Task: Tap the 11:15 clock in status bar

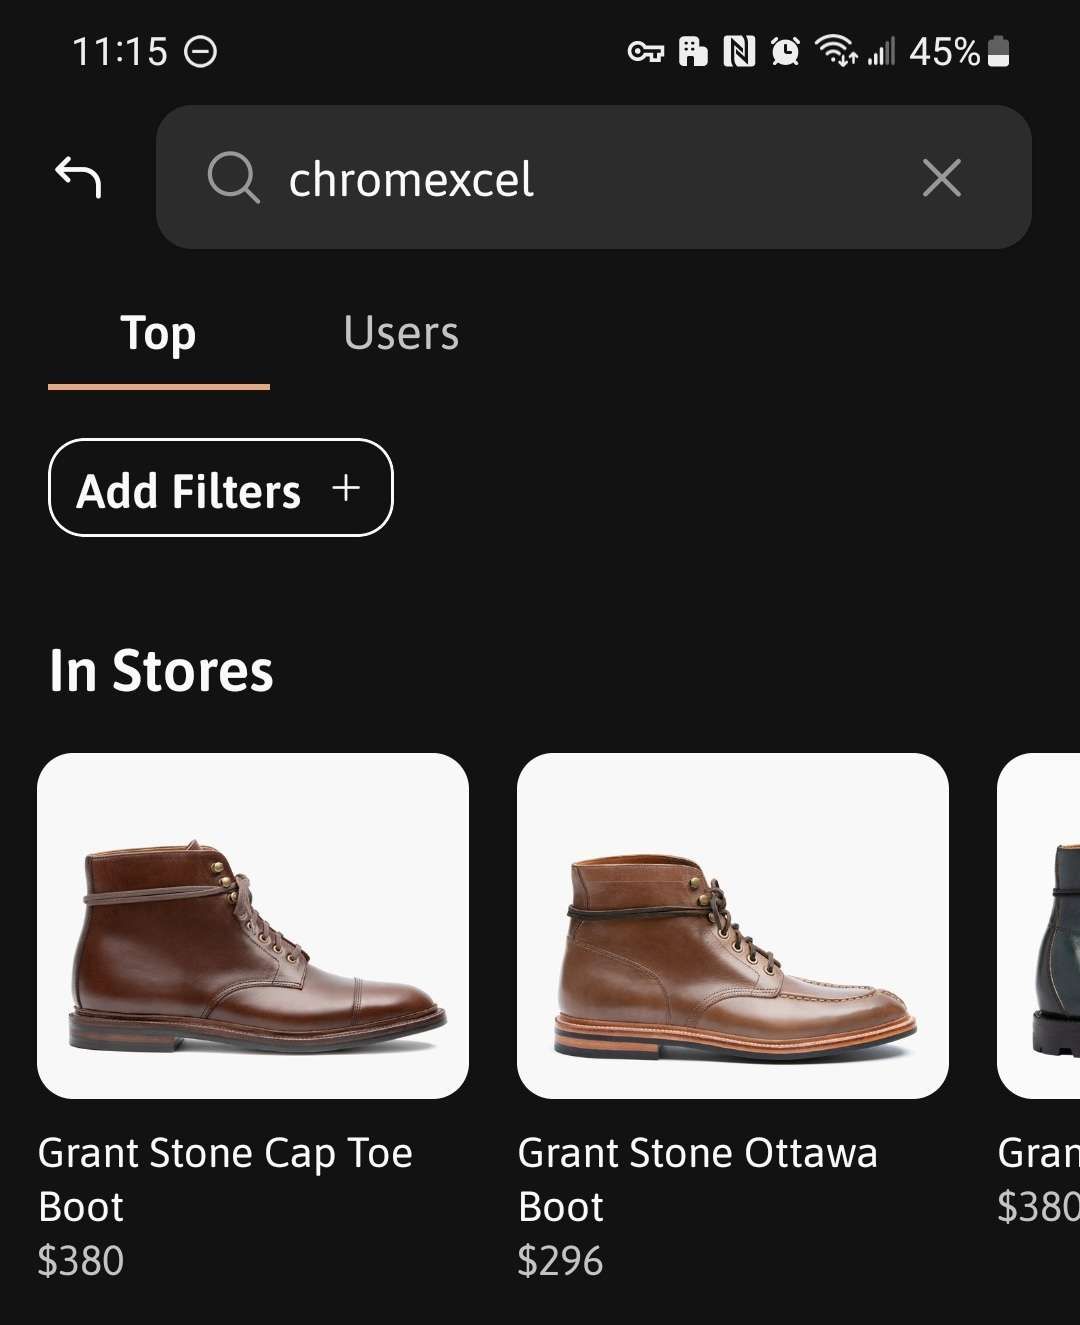Action: 120,51
